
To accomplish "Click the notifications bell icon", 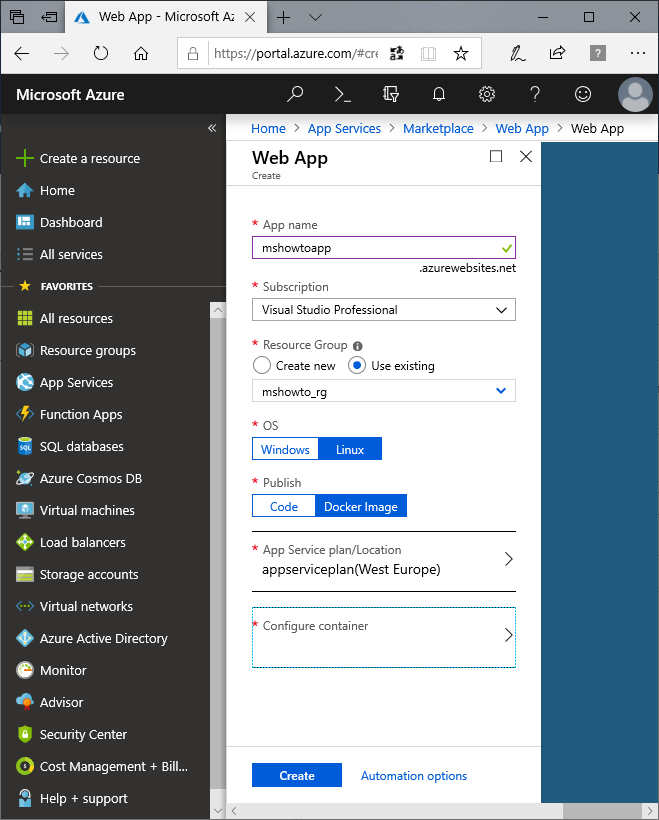I will tap(439, 95).
